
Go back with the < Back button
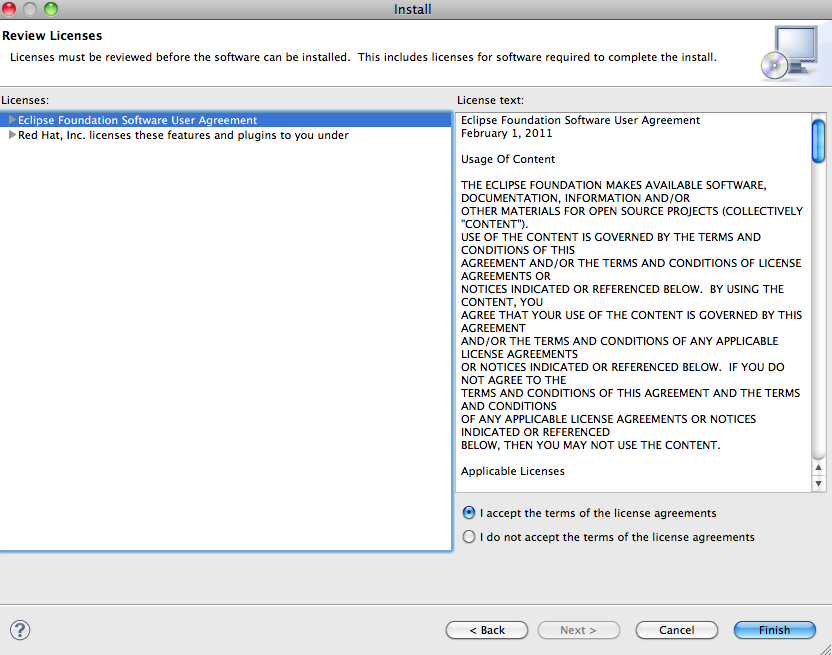(487, 630)
